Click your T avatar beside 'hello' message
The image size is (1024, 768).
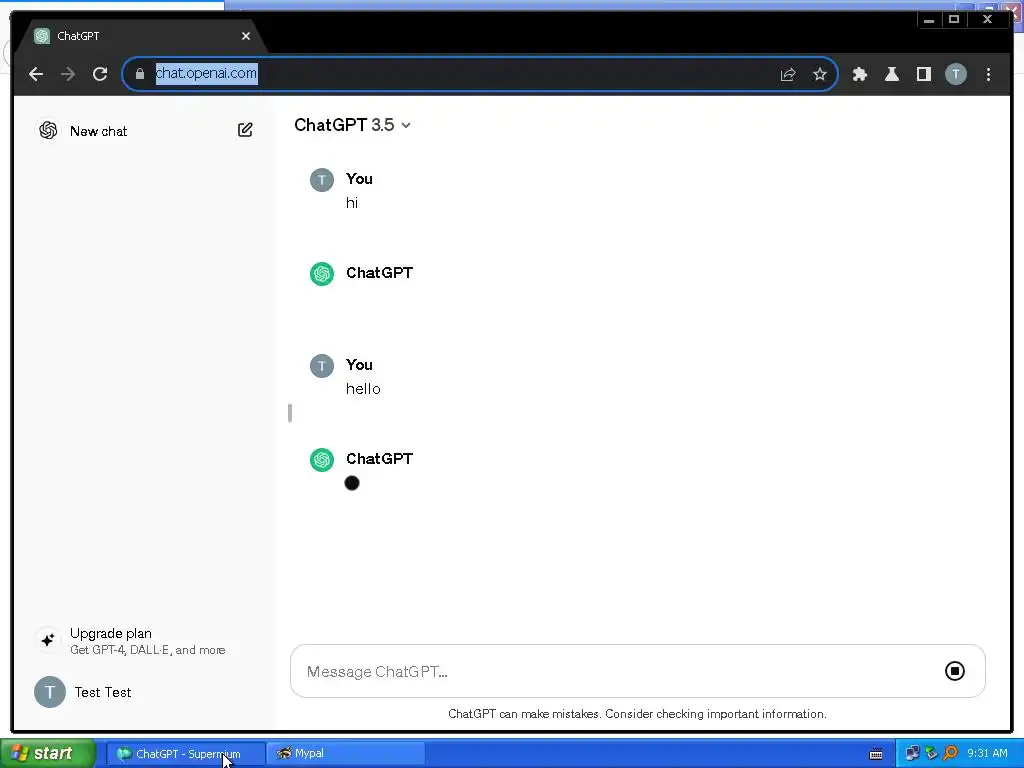point(321,366)
